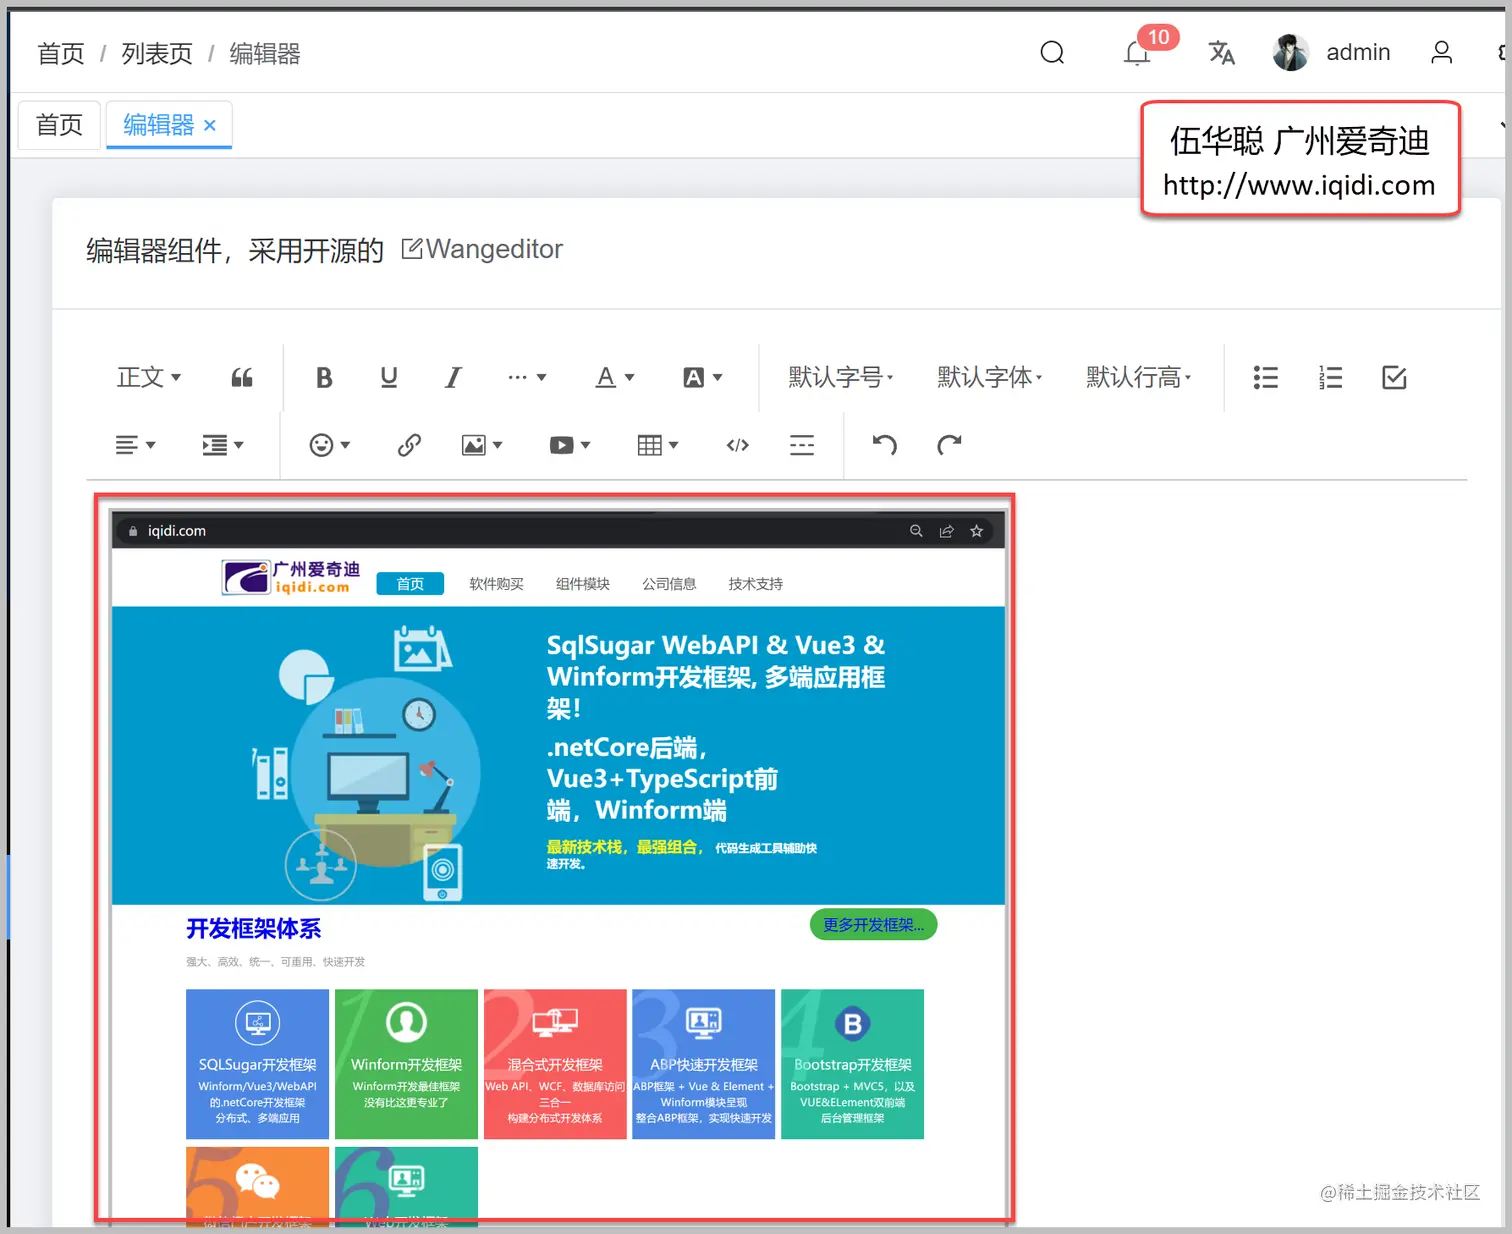Open the indent dropdown
This screenshot has width=1512, height=1234.
point(223,445)
